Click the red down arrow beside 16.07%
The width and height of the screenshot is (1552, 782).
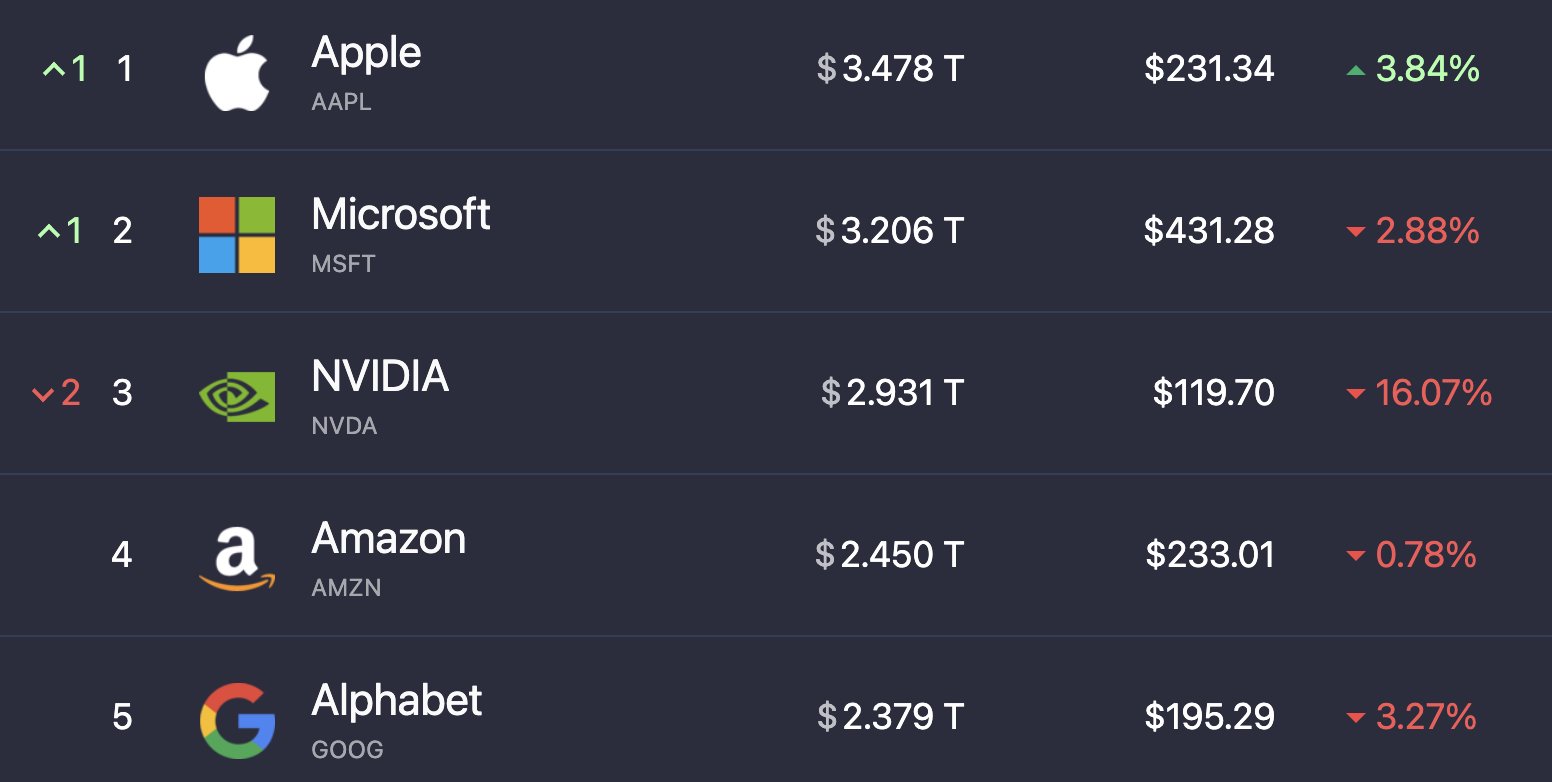pyautogui.click(x=1356, y=394)
